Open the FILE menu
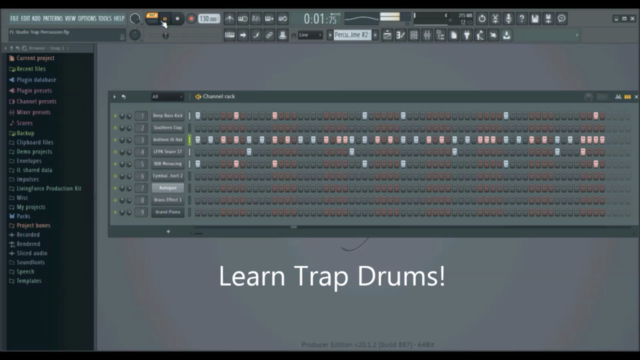Screen dimensions: 640x360 tap(14, 18)
